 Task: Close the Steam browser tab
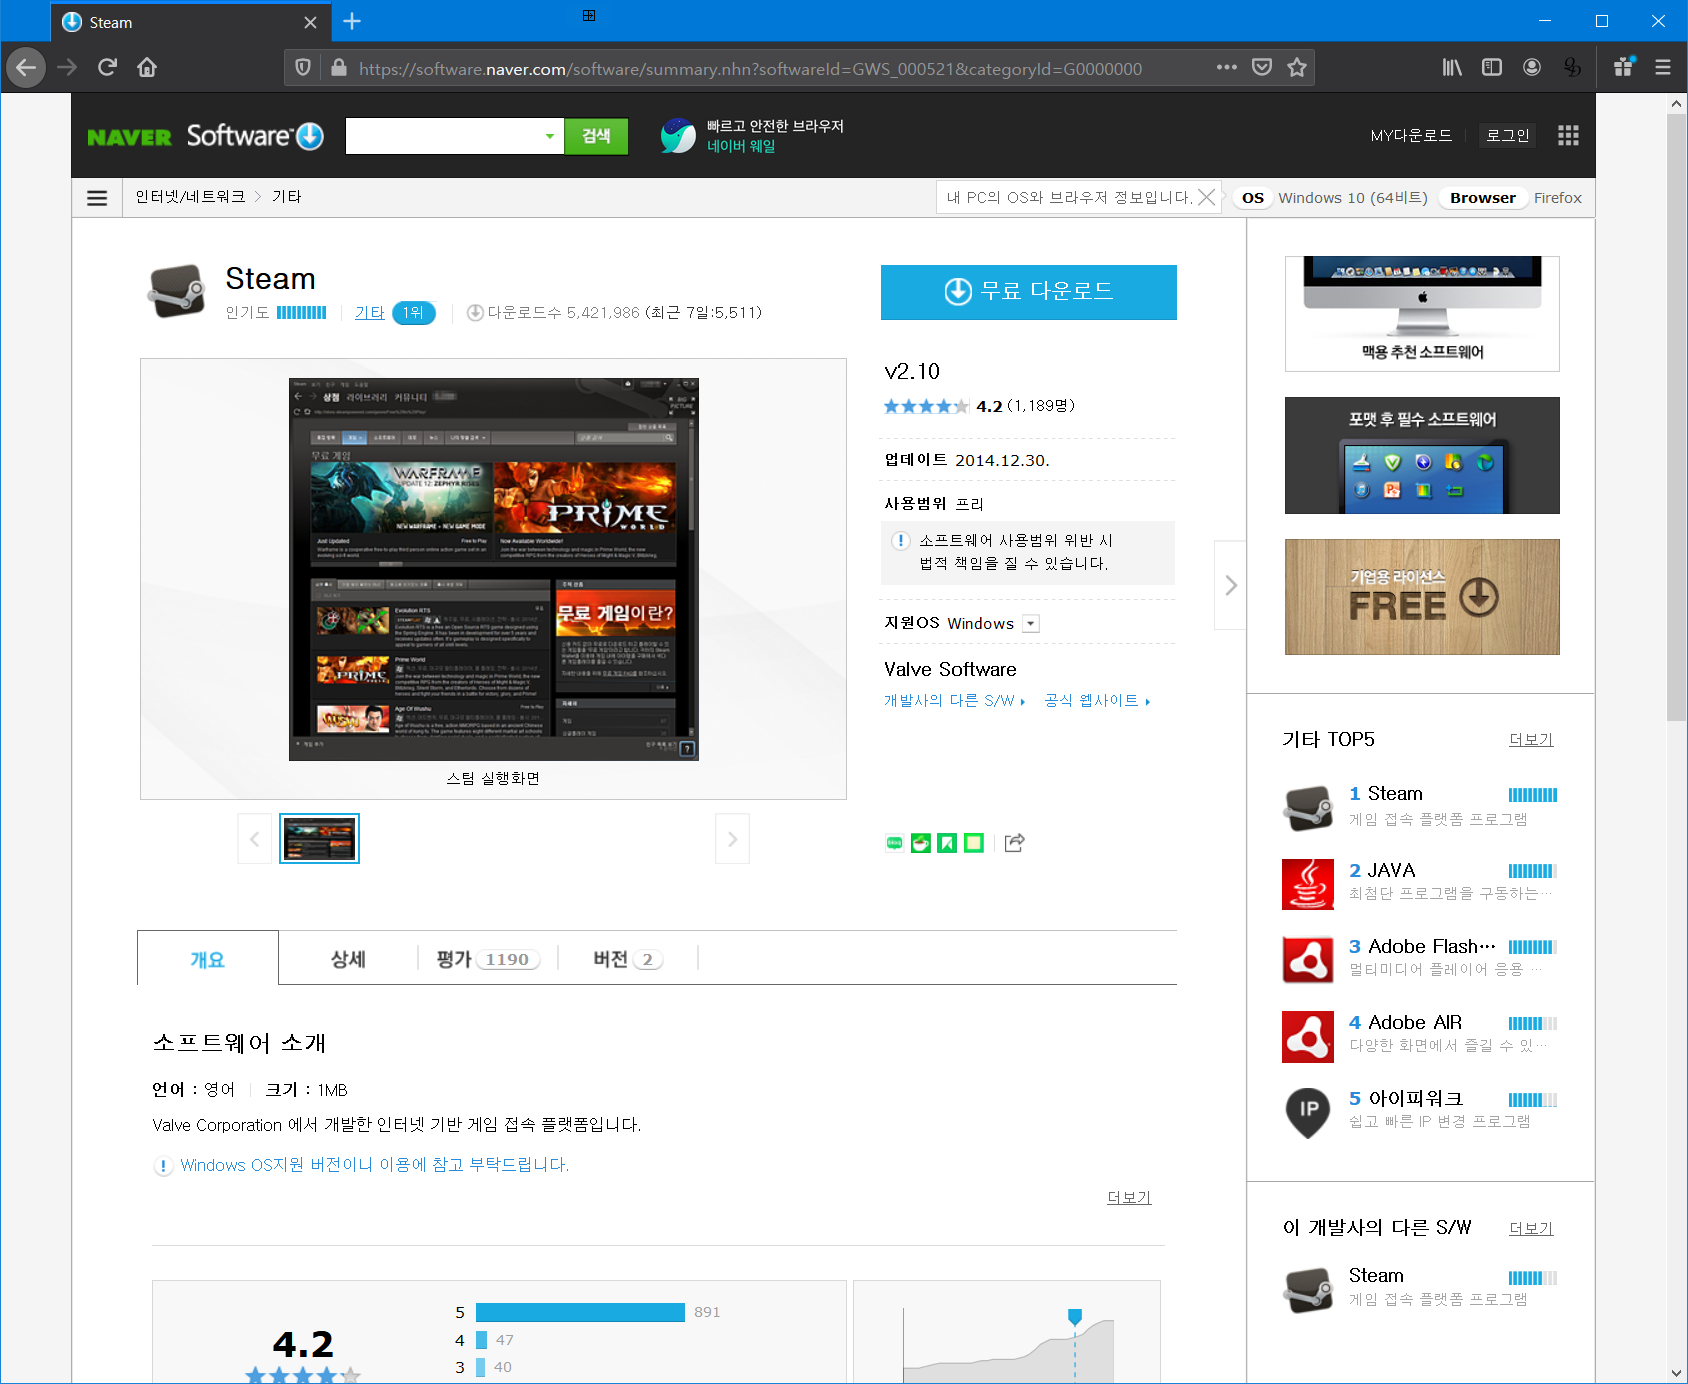click(x=310, y=22)
